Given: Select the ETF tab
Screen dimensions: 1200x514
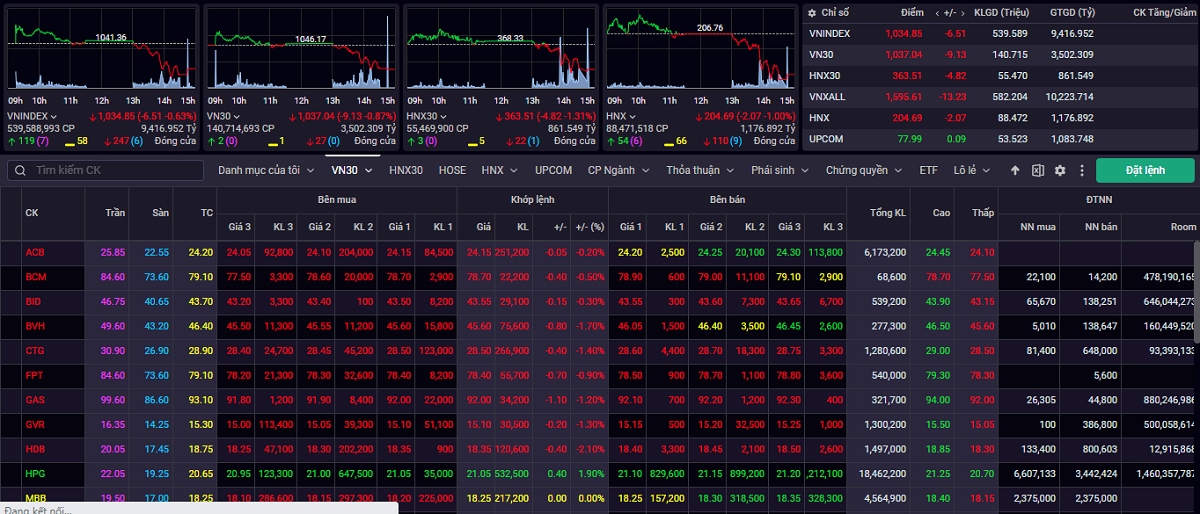Looking at the screenshot, I should (x=929, y=170).
